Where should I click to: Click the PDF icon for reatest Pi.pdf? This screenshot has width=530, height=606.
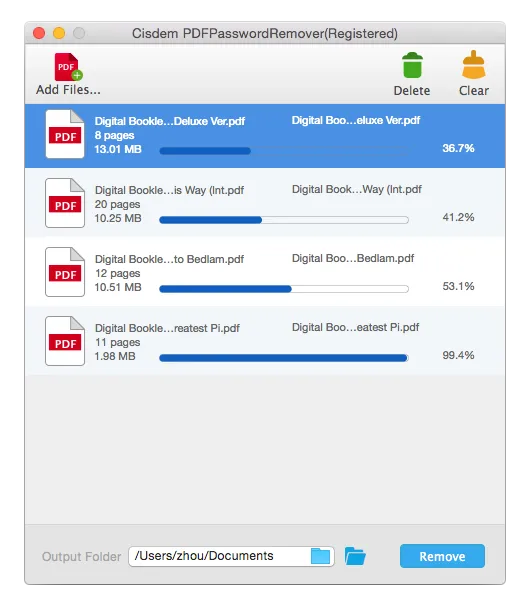point(65,341)
